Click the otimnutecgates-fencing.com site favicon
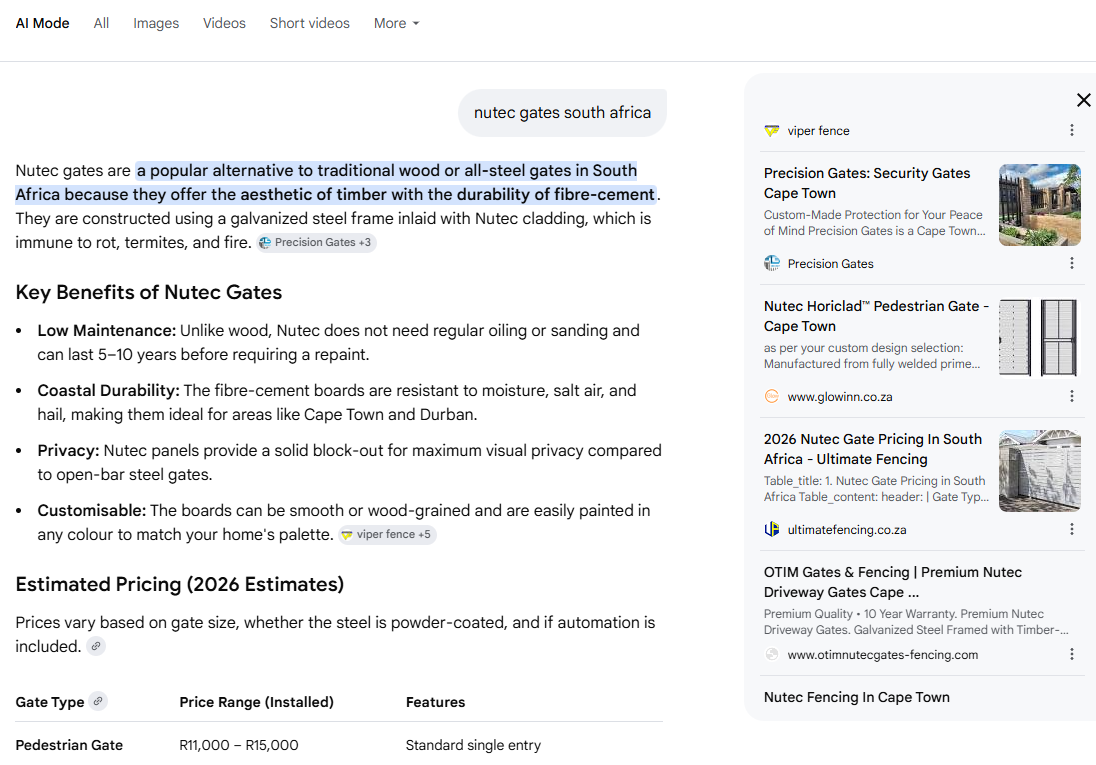The width and height of the screenshot is (1096, 765). point(772,655)
